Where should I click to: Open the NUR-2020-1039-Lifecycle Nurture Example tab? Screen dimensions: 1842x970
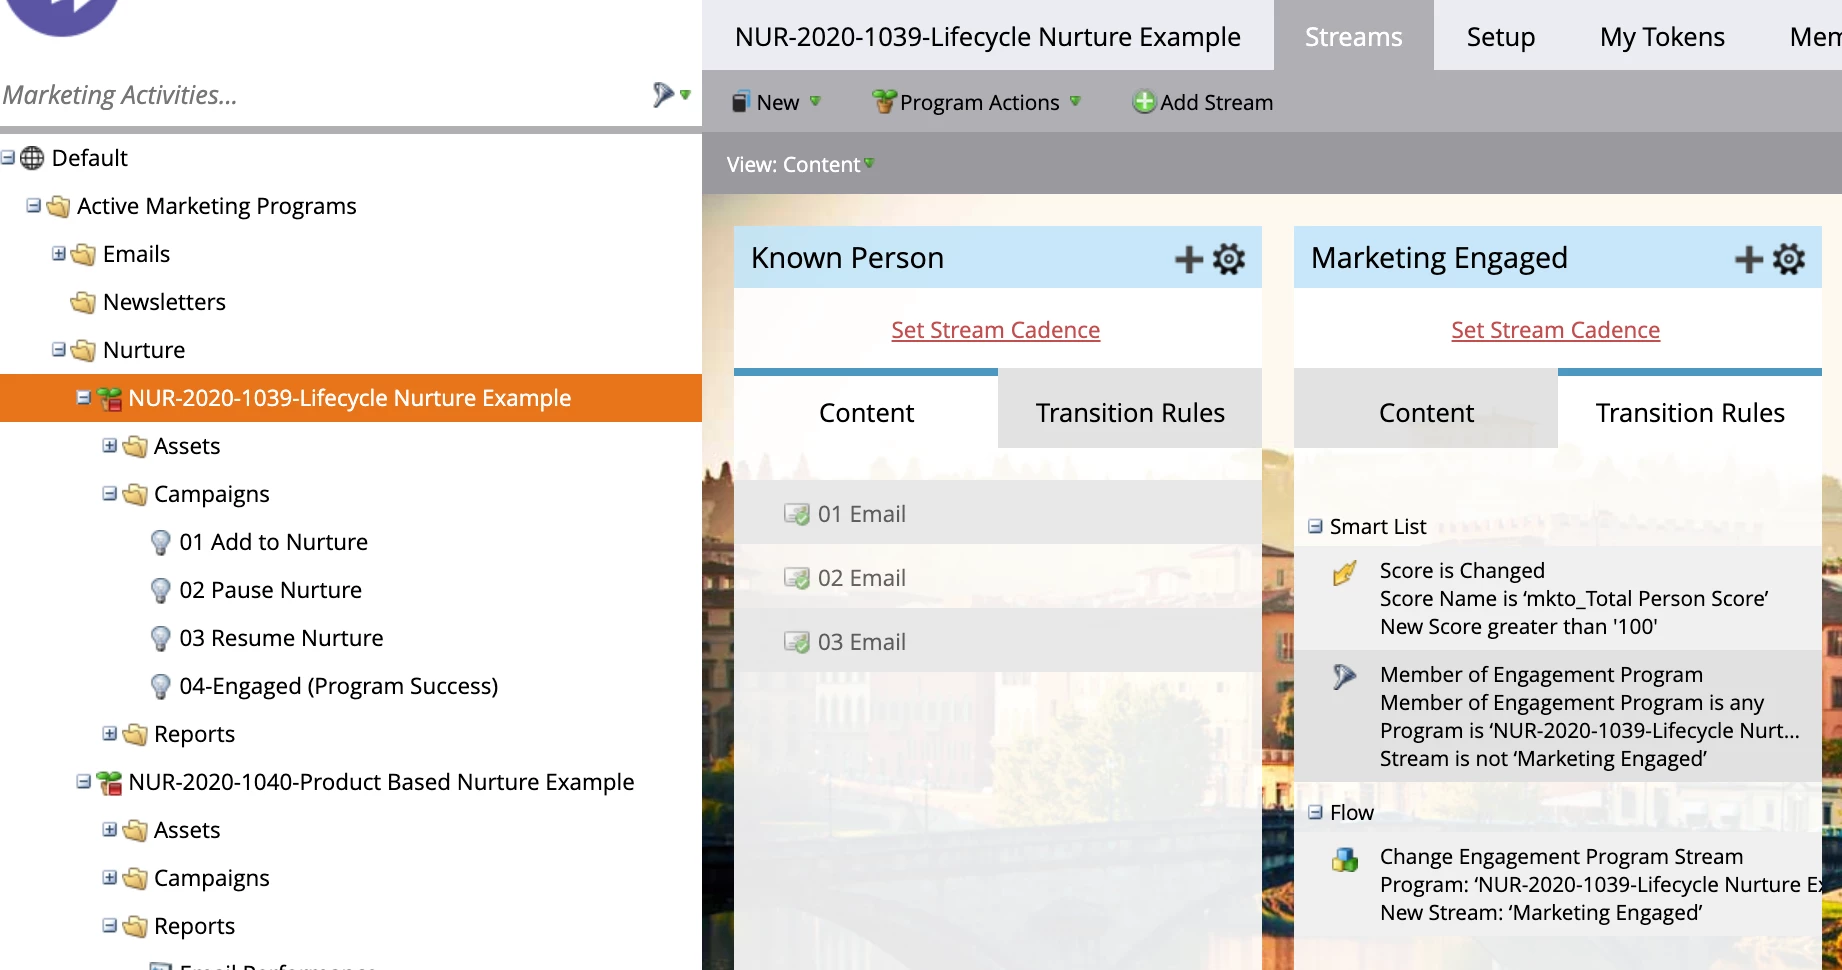pos(988,36)
